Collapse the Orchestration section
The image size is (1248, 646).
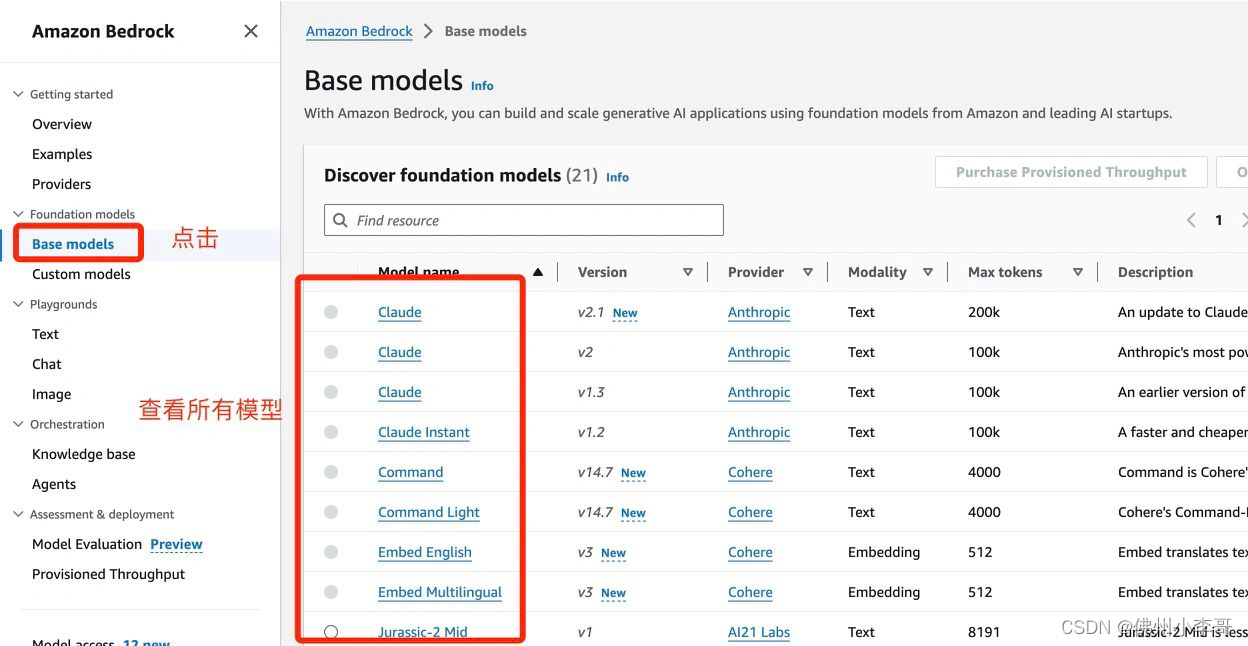[x=18, y=424]
